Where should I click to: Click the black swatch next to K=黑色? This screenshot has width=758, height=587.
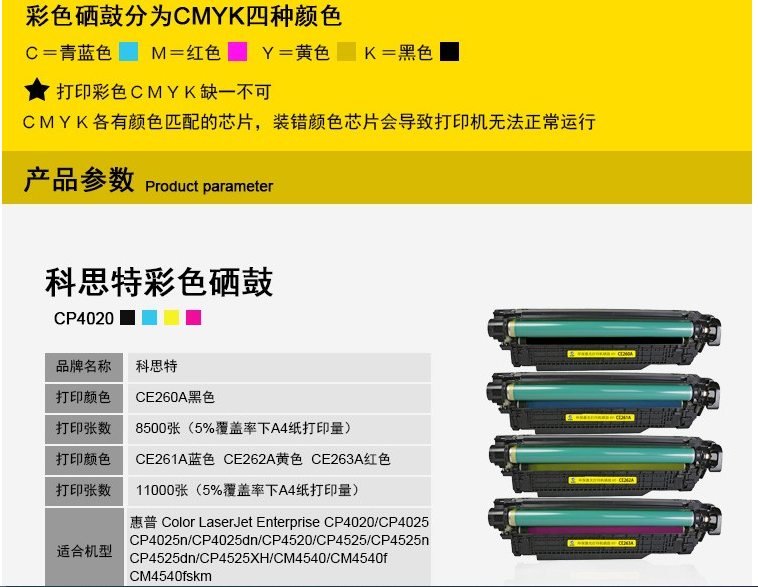(x=449, y=51)
